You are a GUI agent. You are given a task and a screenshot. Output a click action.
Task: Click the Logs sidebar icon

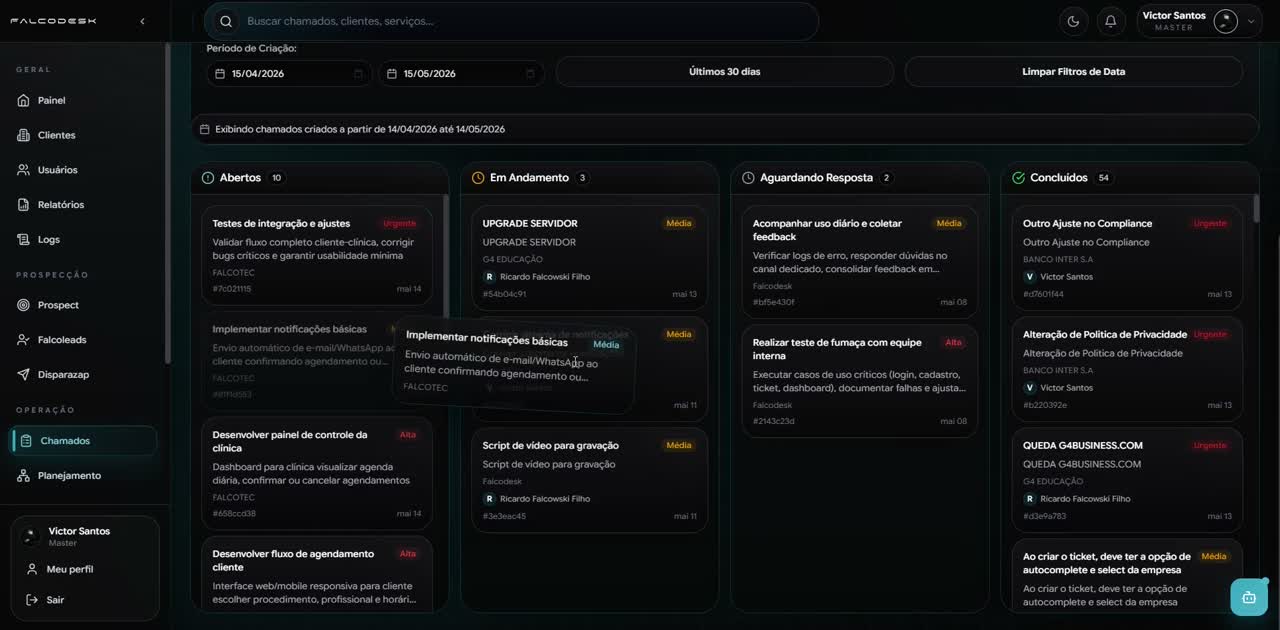24,240
